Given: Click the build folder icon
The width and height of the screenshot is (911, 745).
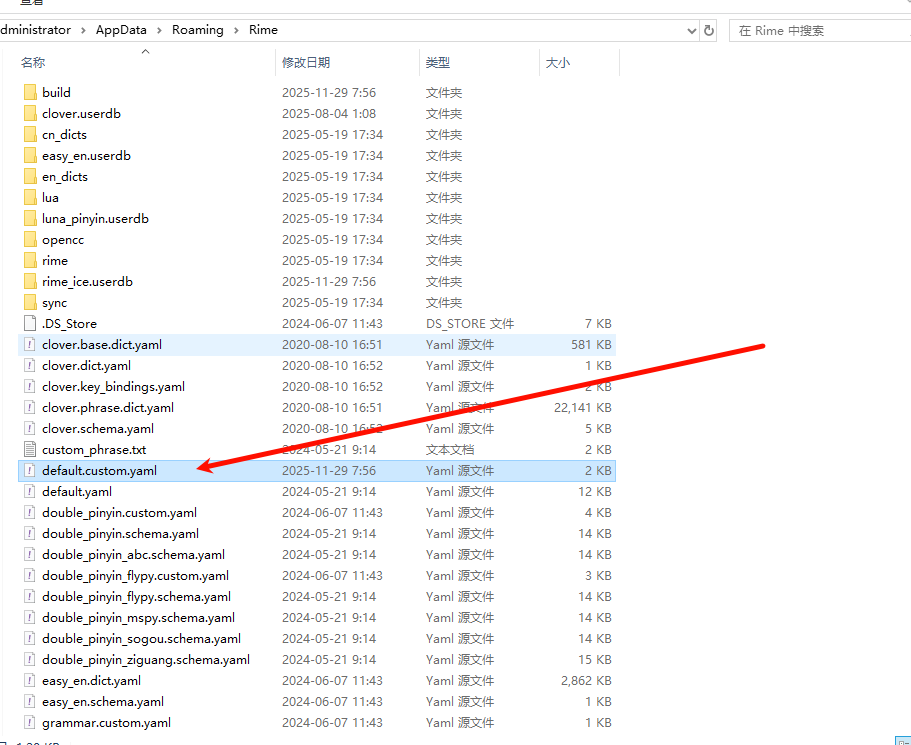Looking at the screenshot, I should [30, 92].
